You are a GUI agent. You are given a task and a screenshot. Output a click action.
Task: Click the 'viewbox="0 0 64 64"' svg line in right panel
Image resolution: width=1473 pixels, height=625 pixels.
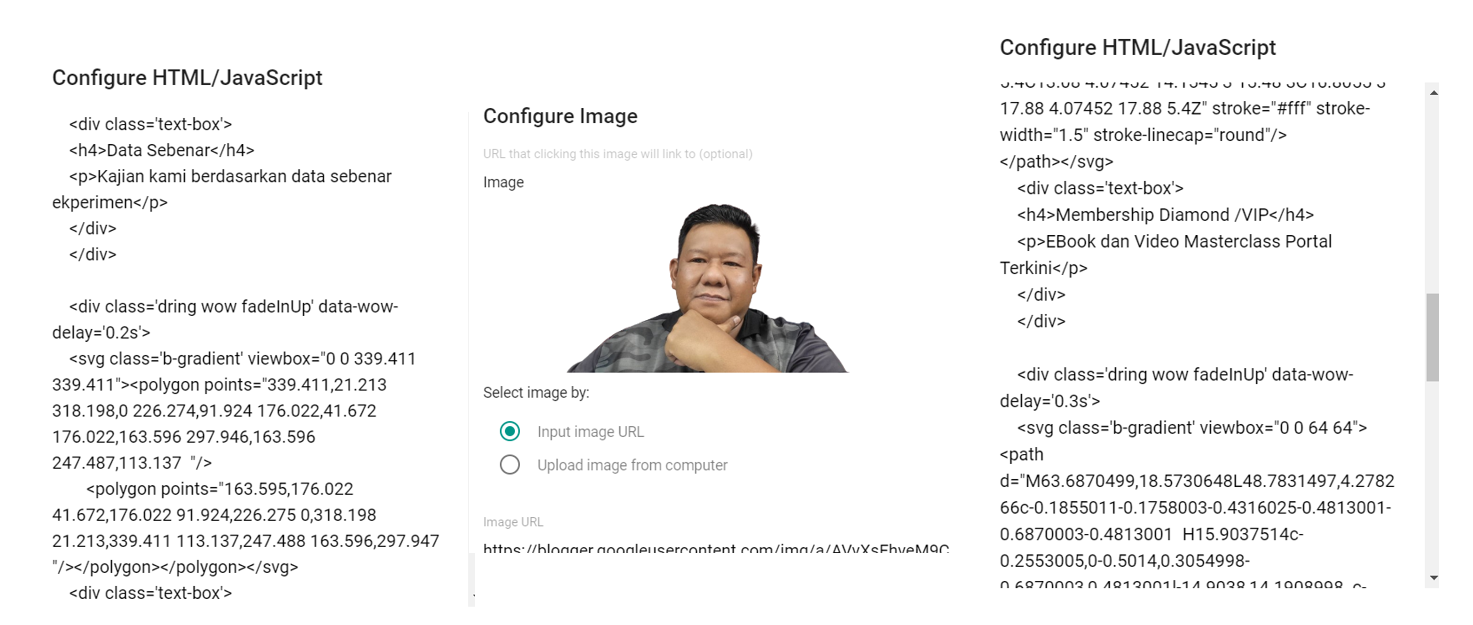point(1192,428)
